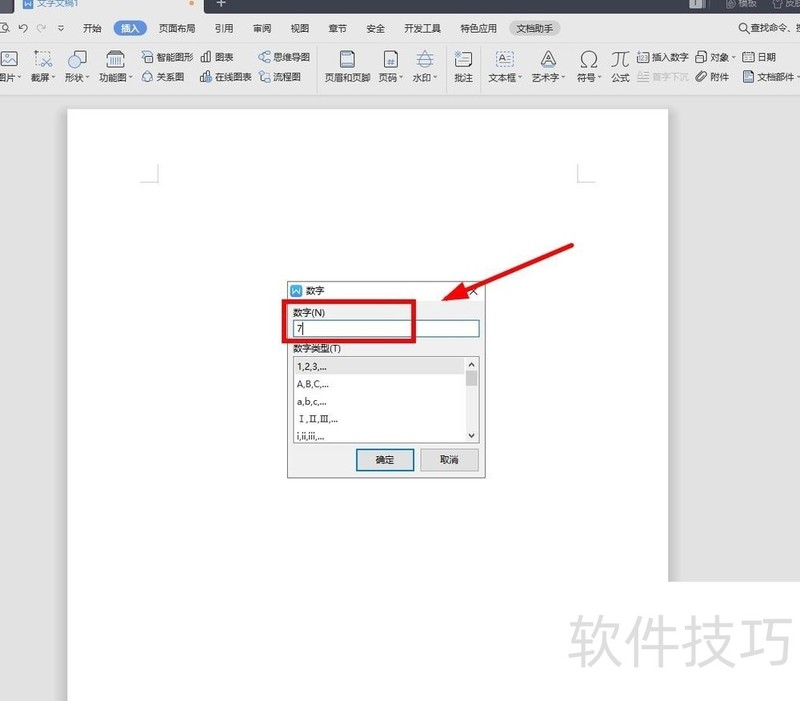Insert a picture with the 图片 icon
This screenshot has width=800, height=701.
tap(9, 60)
